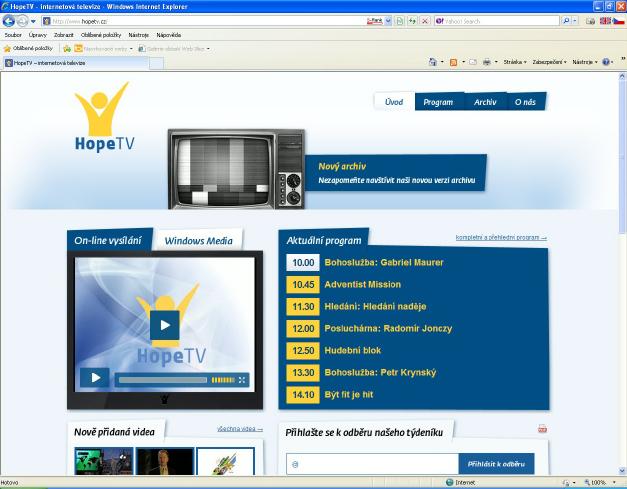Open the Nápověda menu
627x489 pixels.
click(168, 35)
